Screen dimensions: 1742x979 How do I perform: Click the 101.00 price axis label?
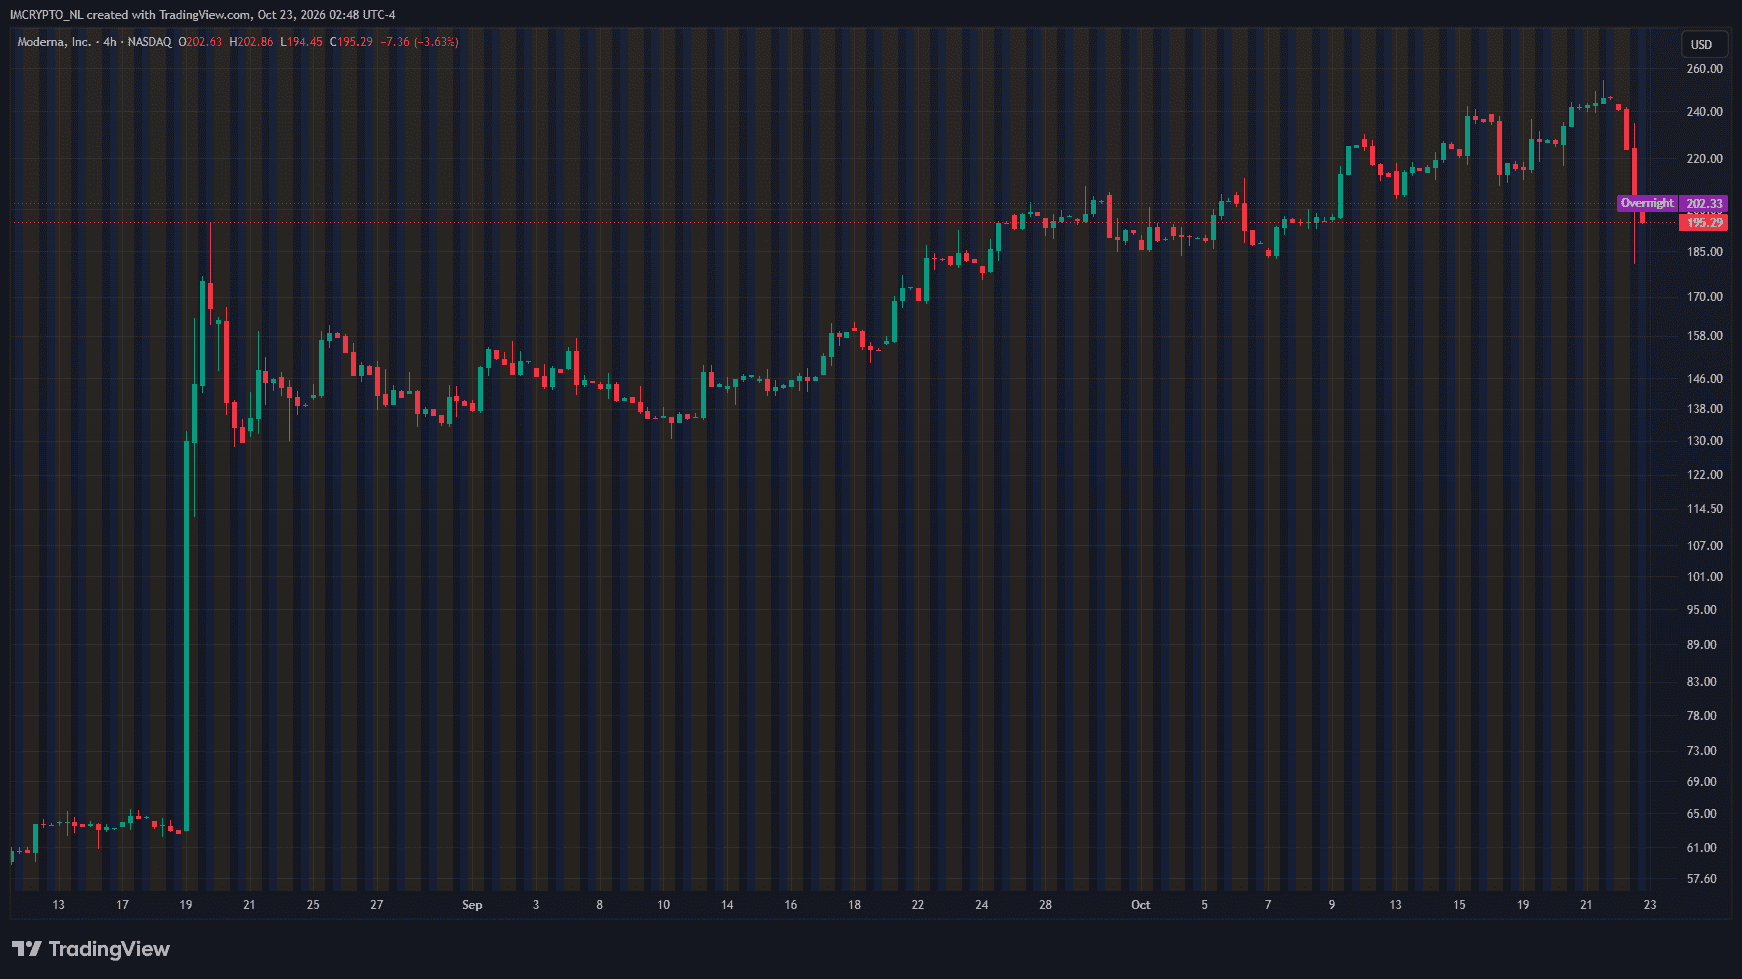1704,577
